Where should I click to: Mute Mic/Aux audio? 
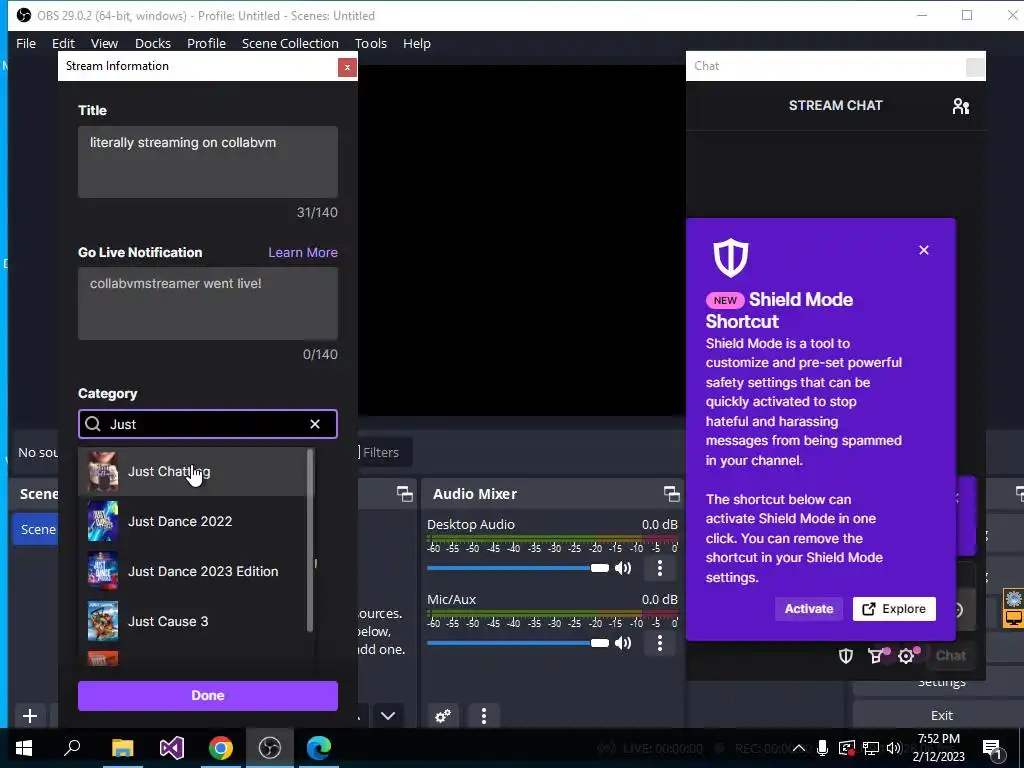pos(623,643)
